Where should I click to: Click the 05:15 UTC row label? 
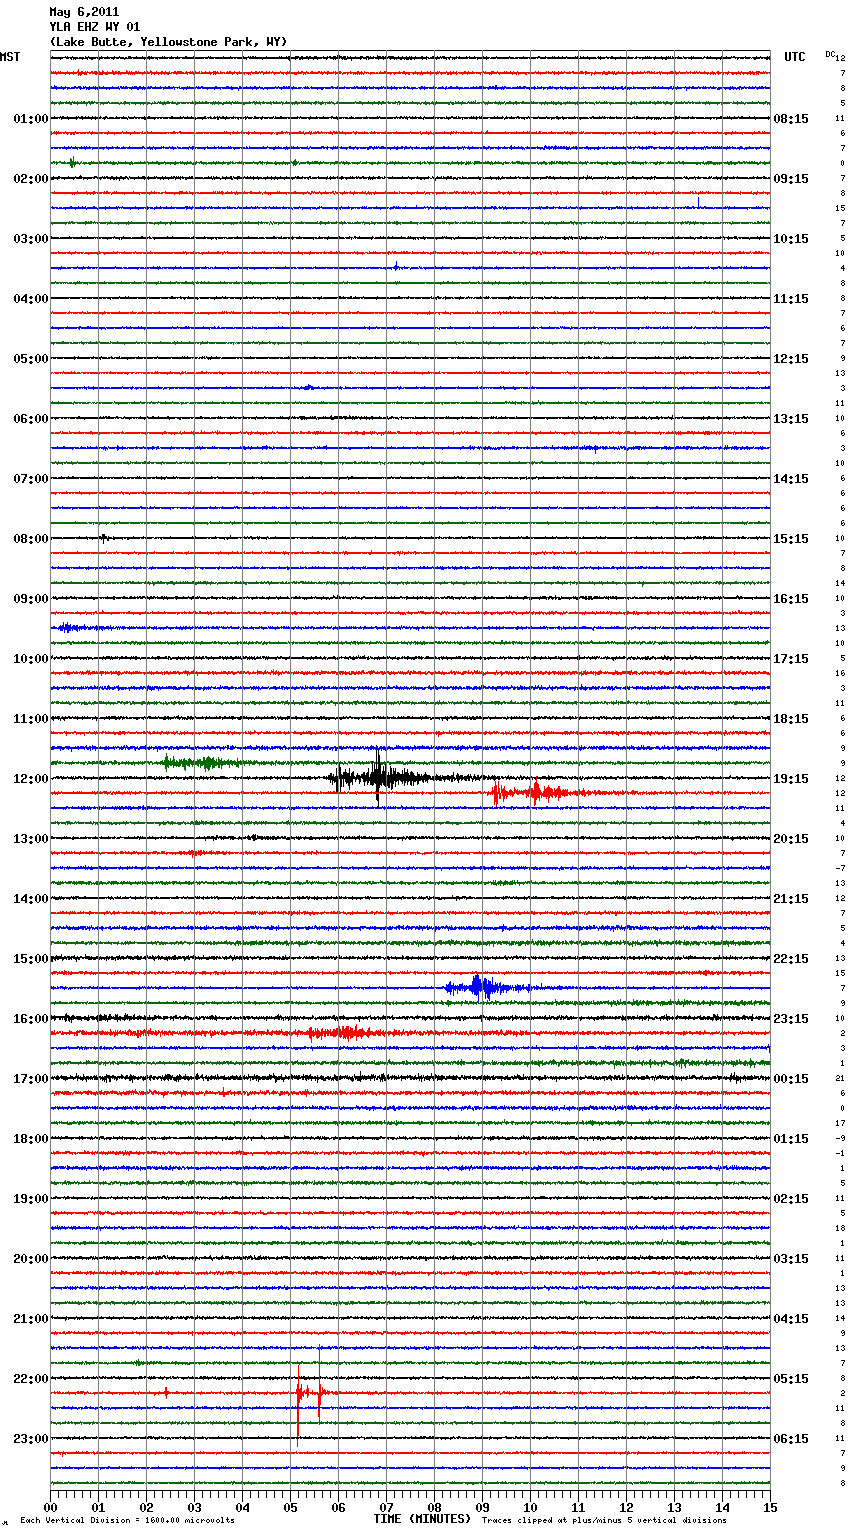[791, 1379]
